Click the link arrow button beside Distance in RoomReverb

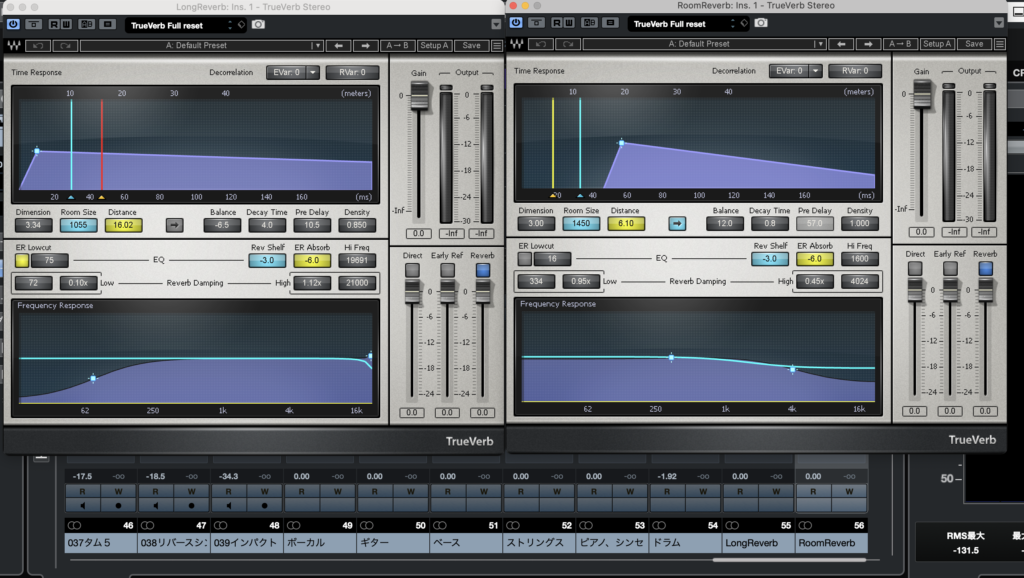coord(677,224)
